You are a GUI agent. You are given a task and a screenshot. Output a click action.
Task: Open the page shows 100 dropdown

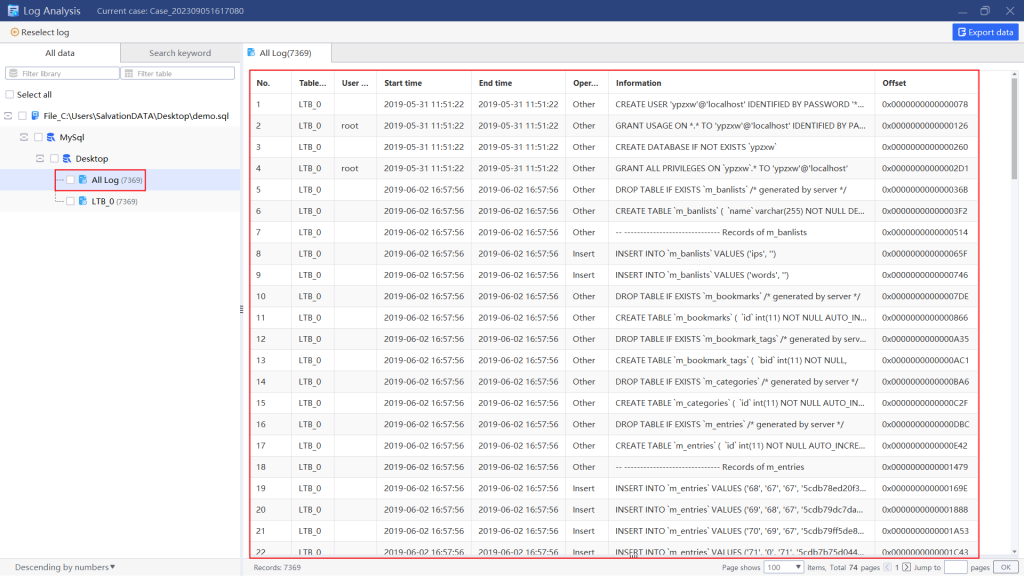coord(783,567)
